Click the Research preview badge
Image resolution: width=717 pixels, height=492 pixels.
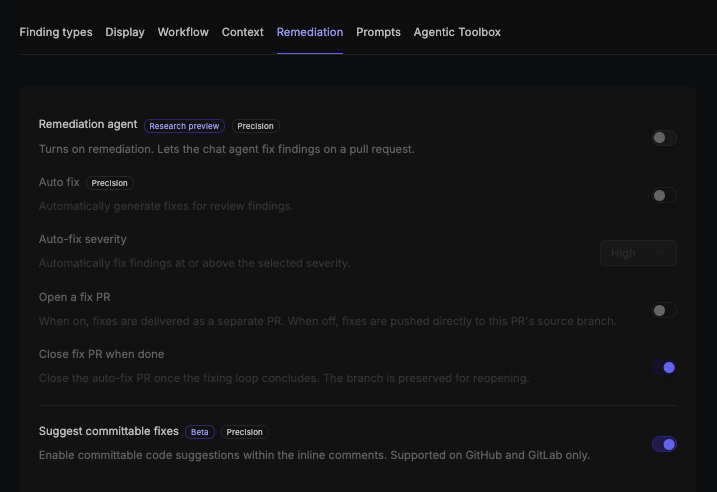(x=184, y=126)
